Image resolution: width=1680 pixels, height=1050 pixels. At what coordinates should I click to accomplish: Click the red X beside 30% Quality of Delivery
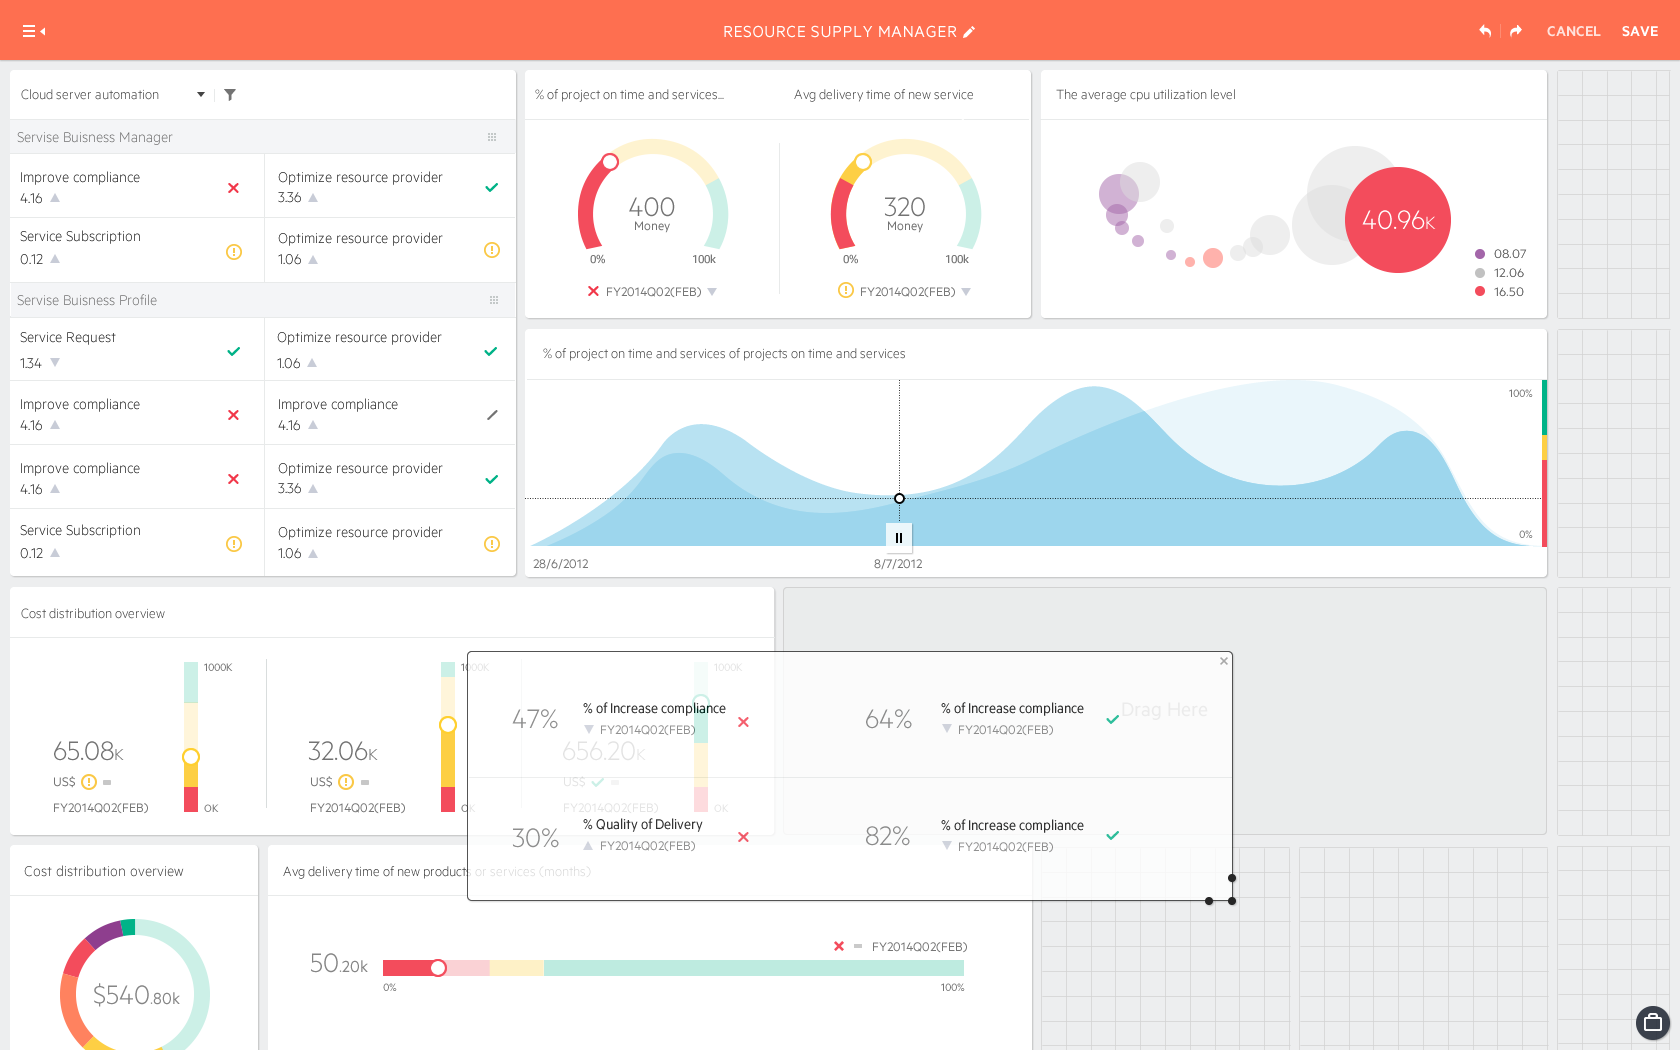pos(743,837)
